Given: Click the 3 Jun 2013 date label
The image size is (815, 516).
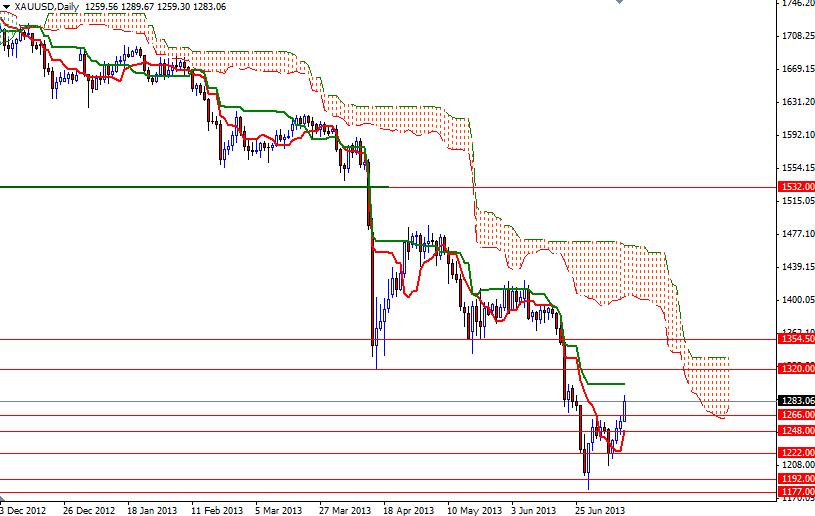Looking at the screenshot, I should (533, 510).
